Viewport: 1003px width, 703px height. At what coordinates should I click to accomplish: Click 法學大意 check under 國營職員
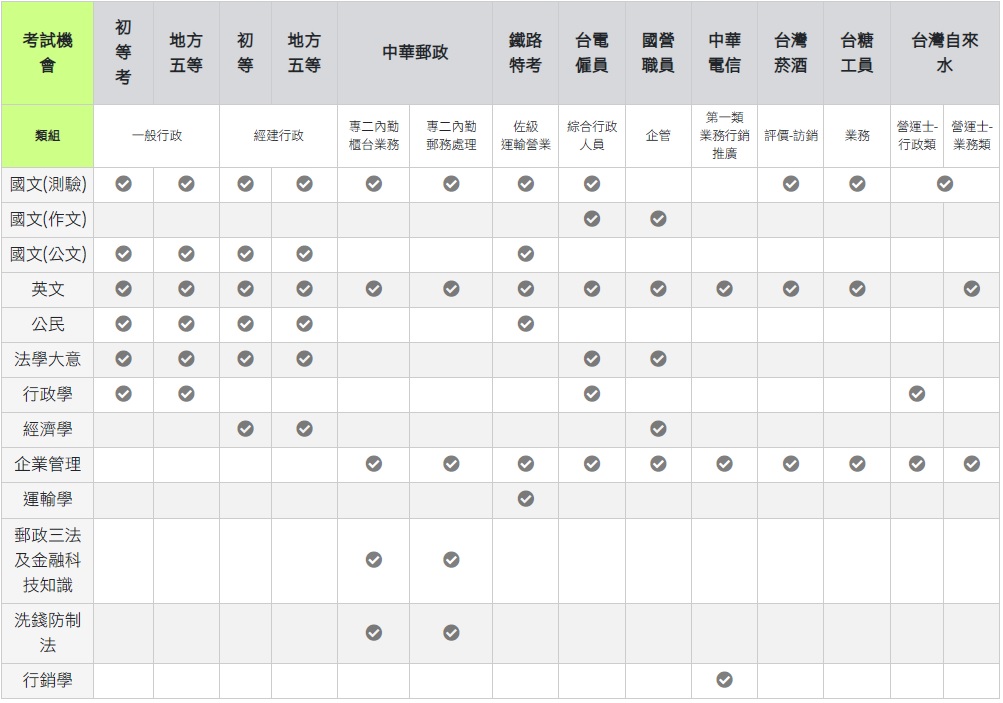tap(658, 359)
